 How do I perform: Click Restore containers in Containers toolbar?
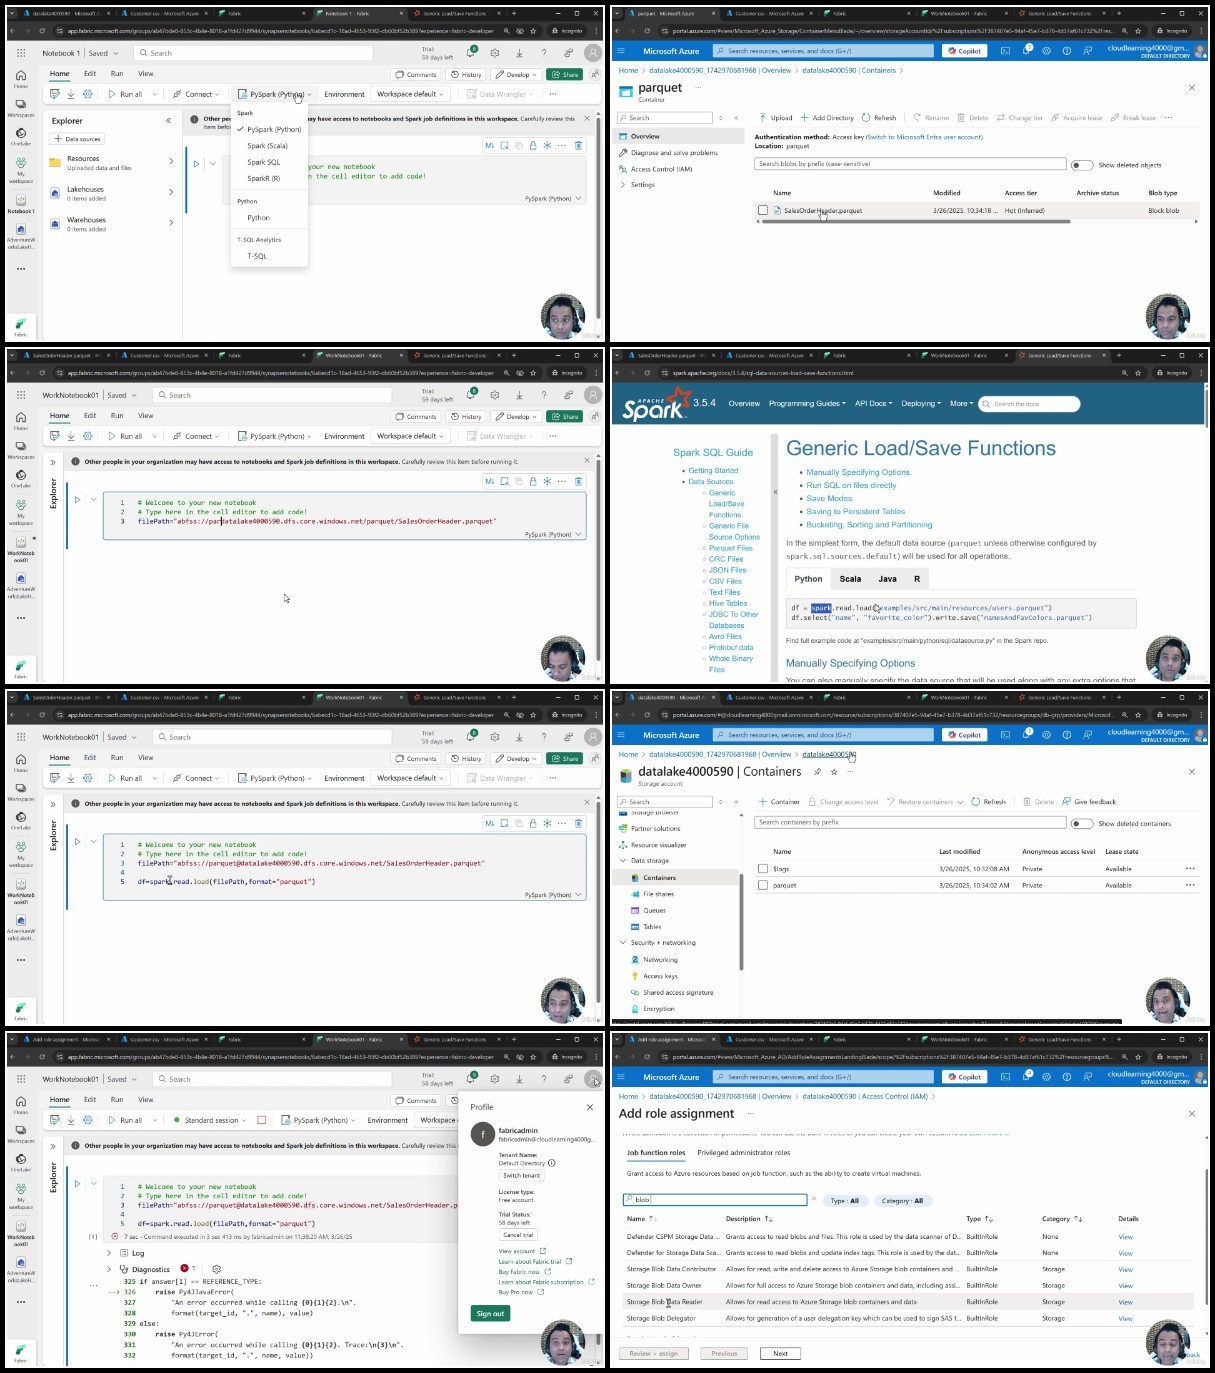[x=925, y=801]
